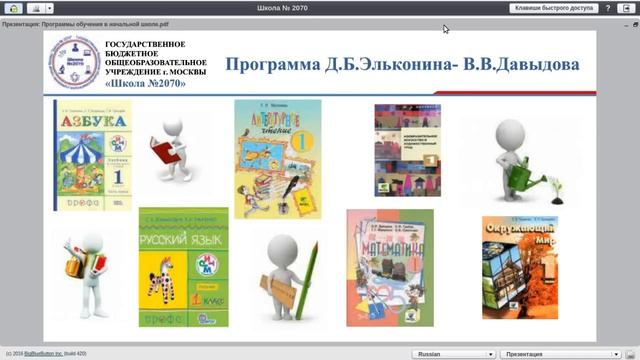Open the Клавиши быстрого доступа shortcuts button
This screenshot has width=640, height=360.
[x=553, y=8]
